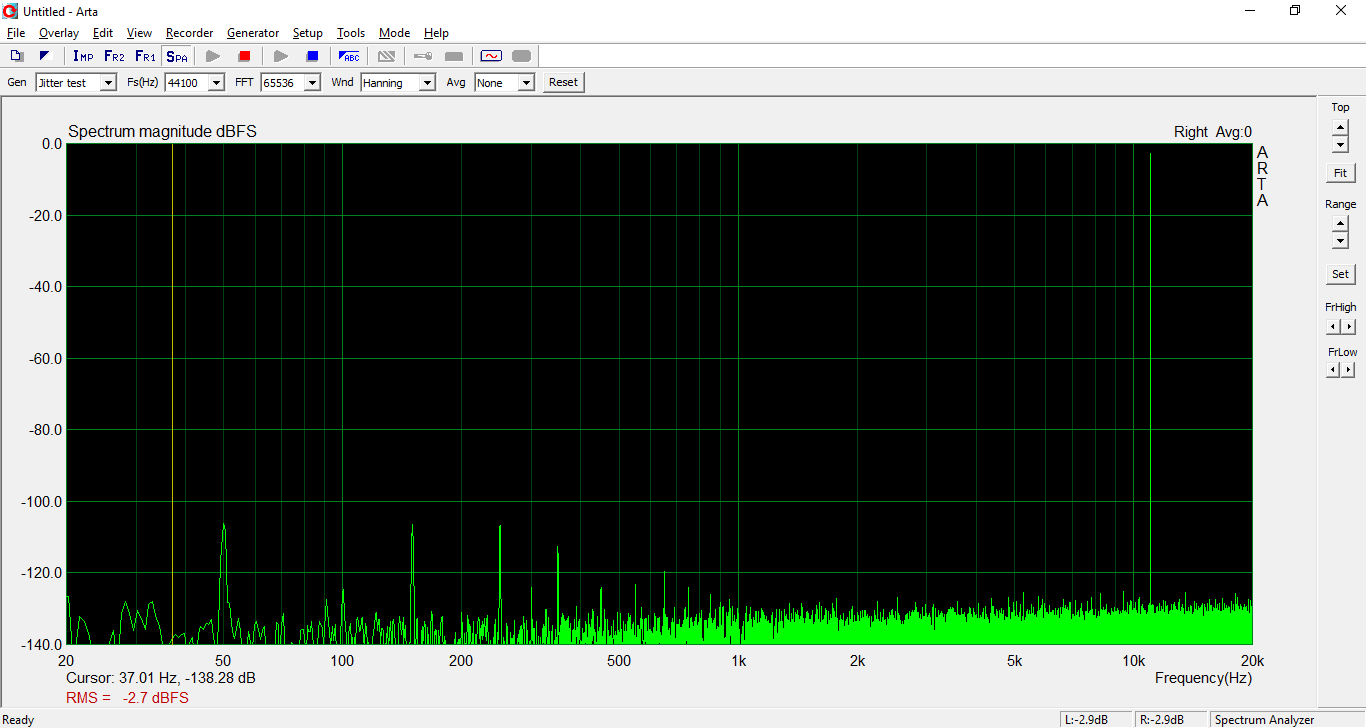This screenshot has width=1366, height=728.
Task: Click the grey rectangle toolbar icon
Action: 454,56
